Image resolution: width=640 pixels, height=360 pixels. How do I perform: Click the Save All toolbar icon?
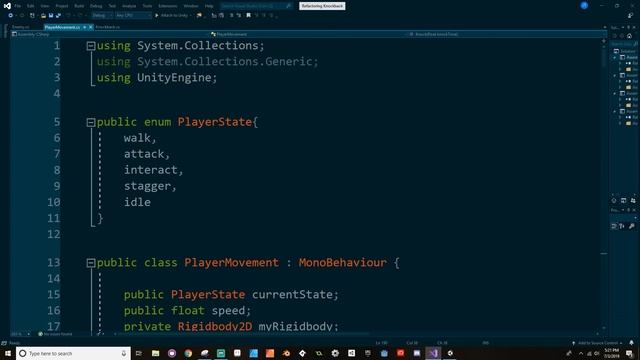(58, 16)
